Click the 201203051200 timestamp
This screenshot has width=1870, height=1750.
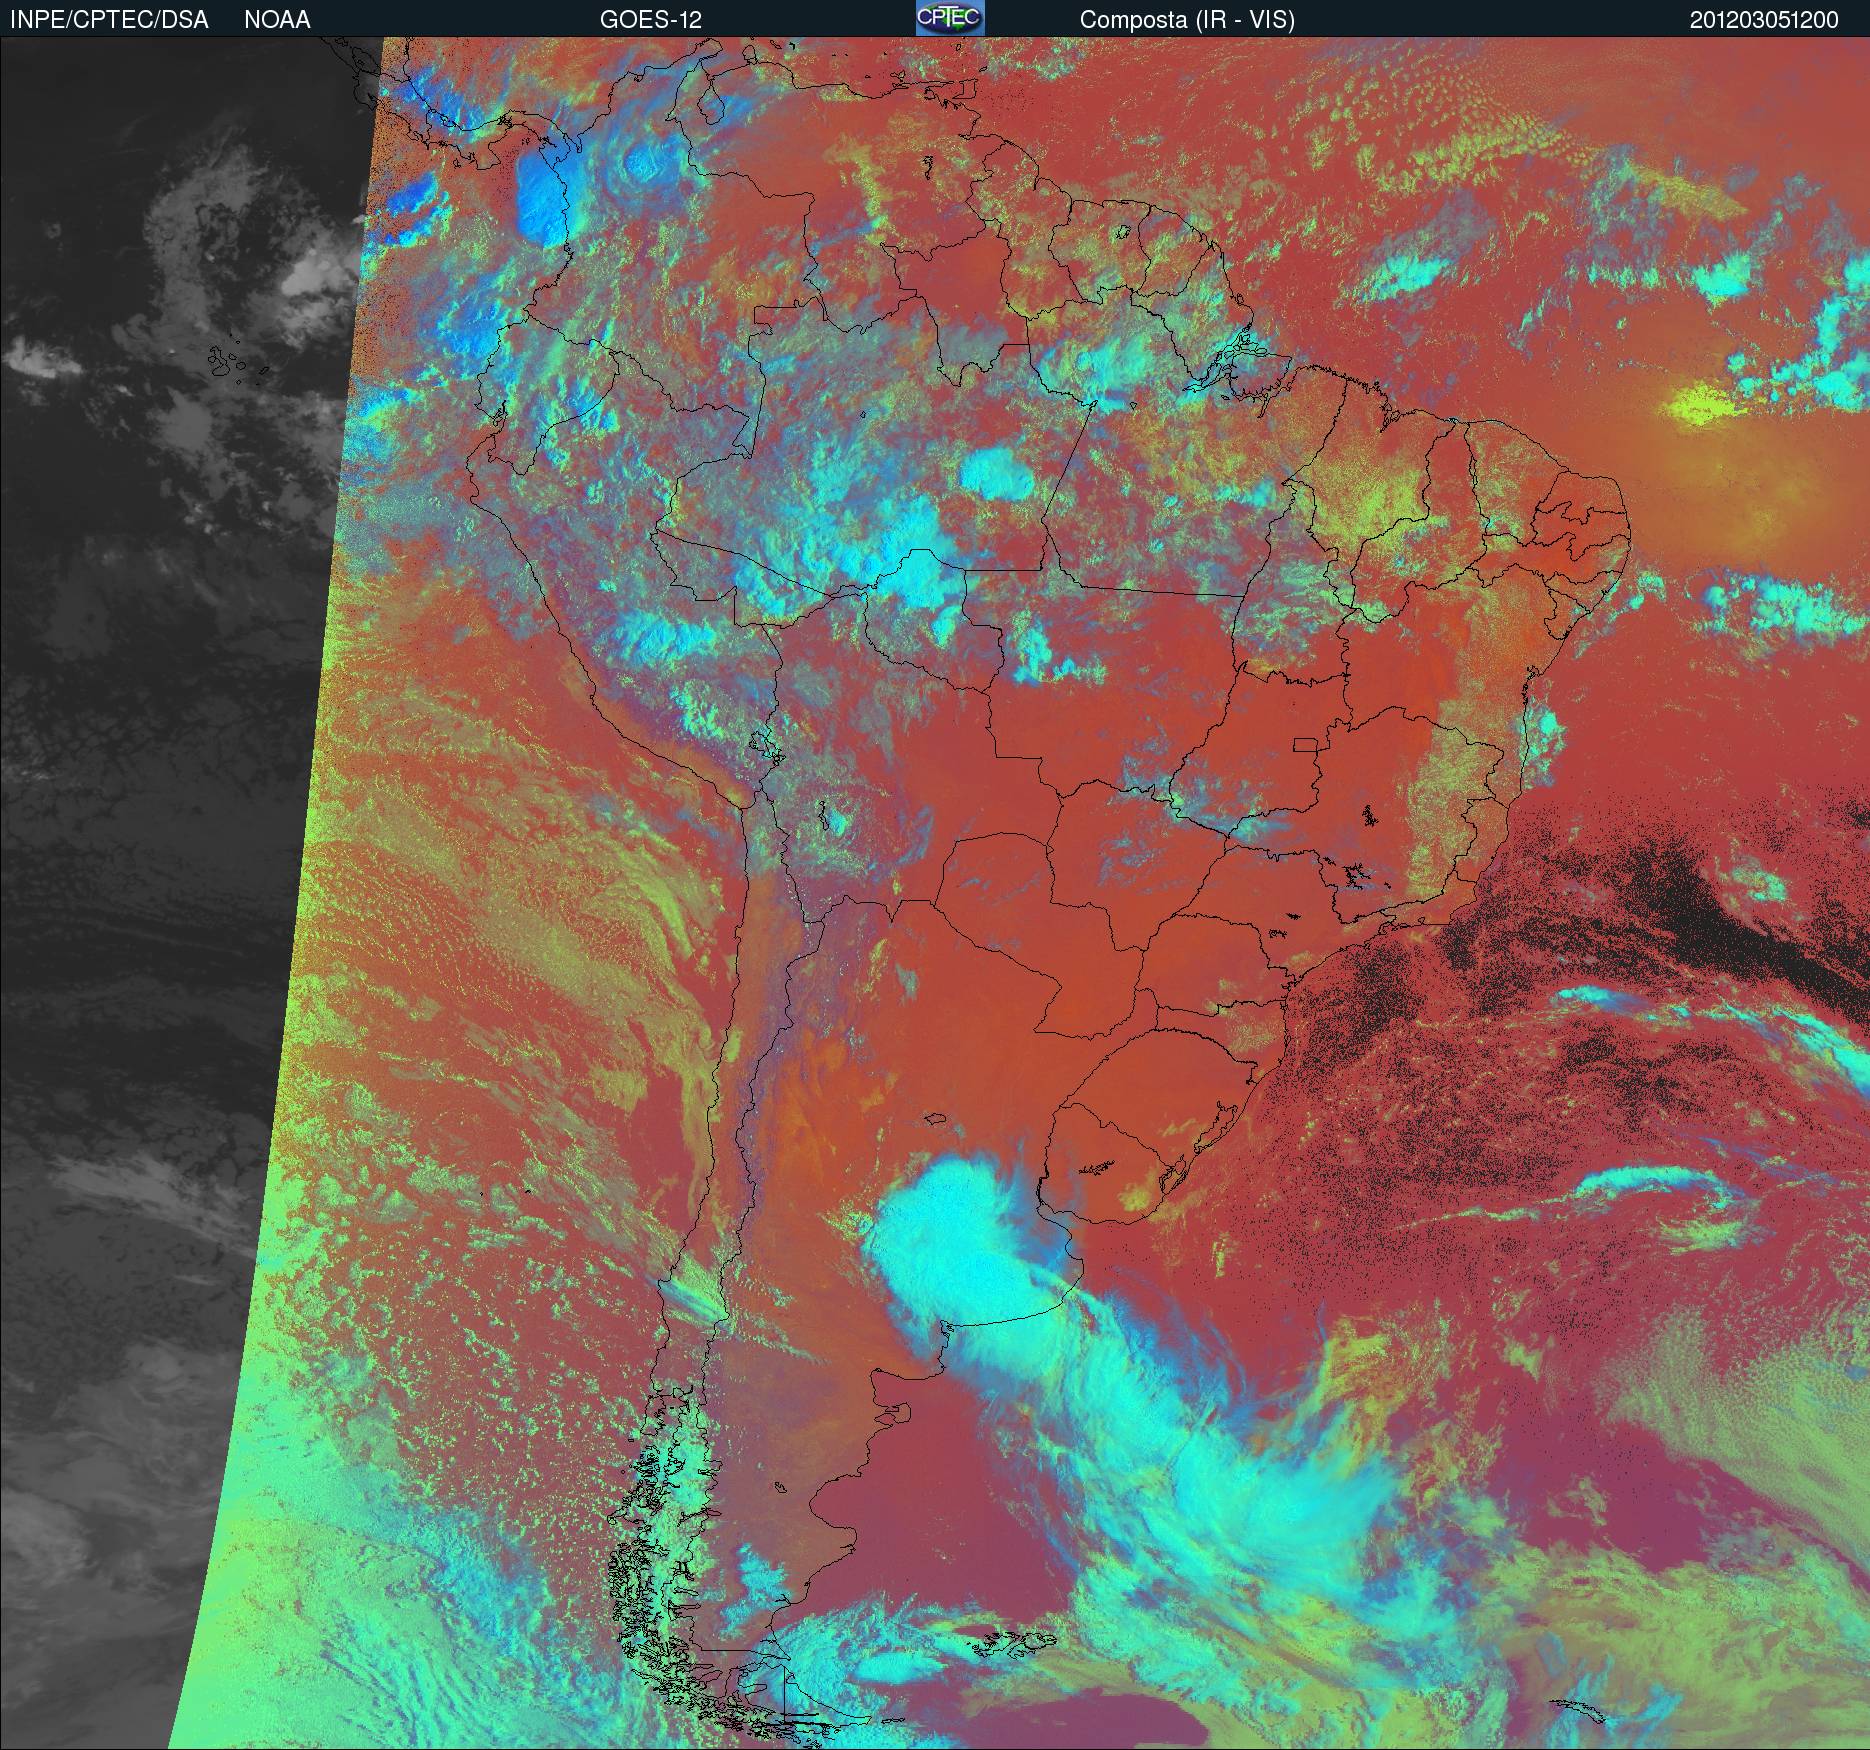[x=1764, y=20]
